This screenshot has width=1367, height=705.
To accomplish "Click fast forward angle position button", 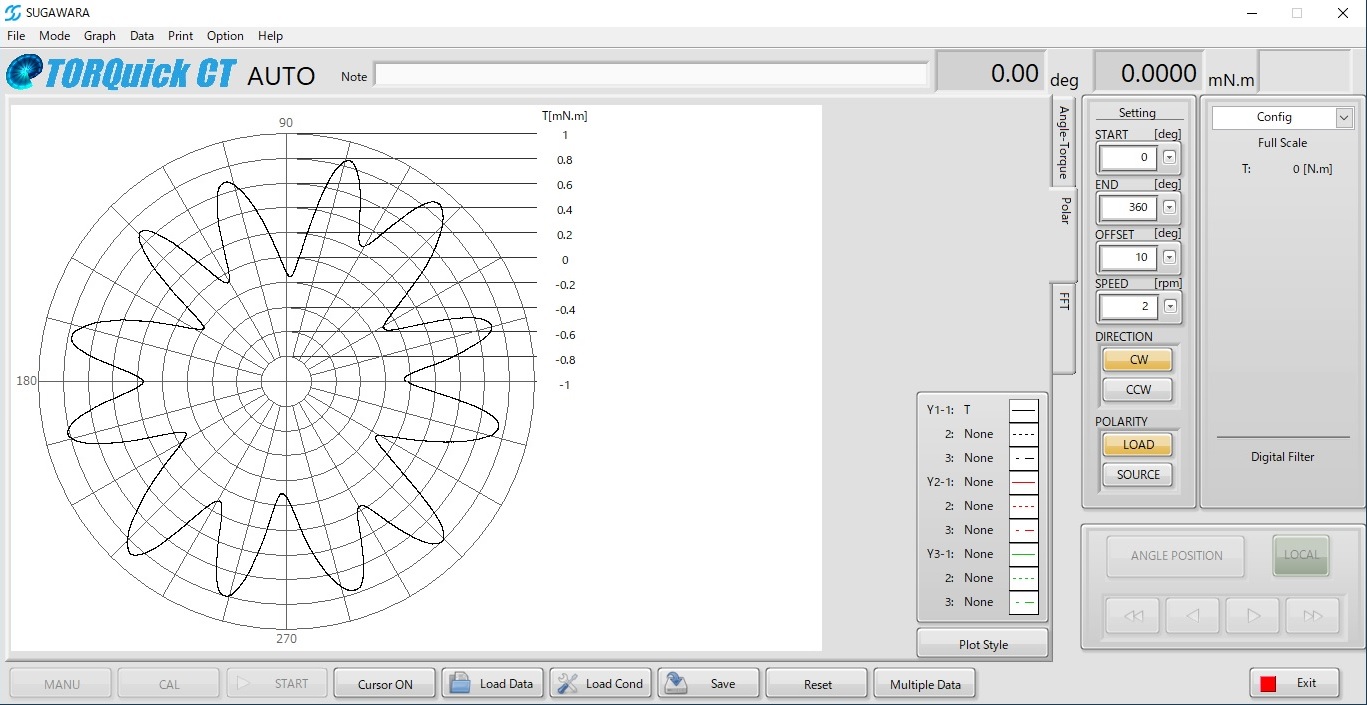I will coord(1313,616).
